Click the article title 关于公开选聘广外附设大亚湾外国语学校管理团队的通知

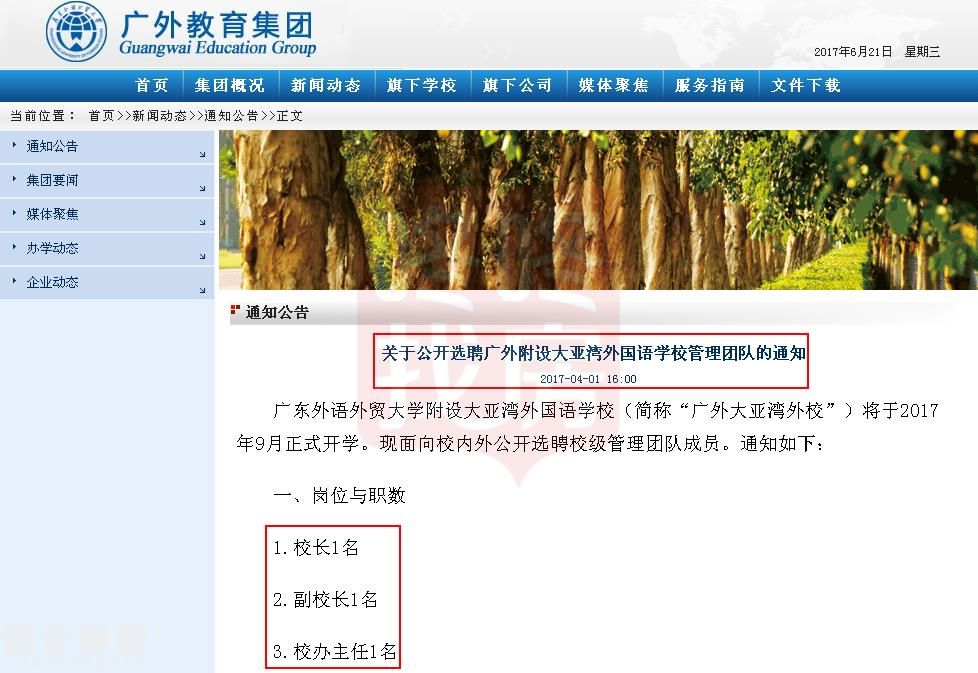point(593,354)
